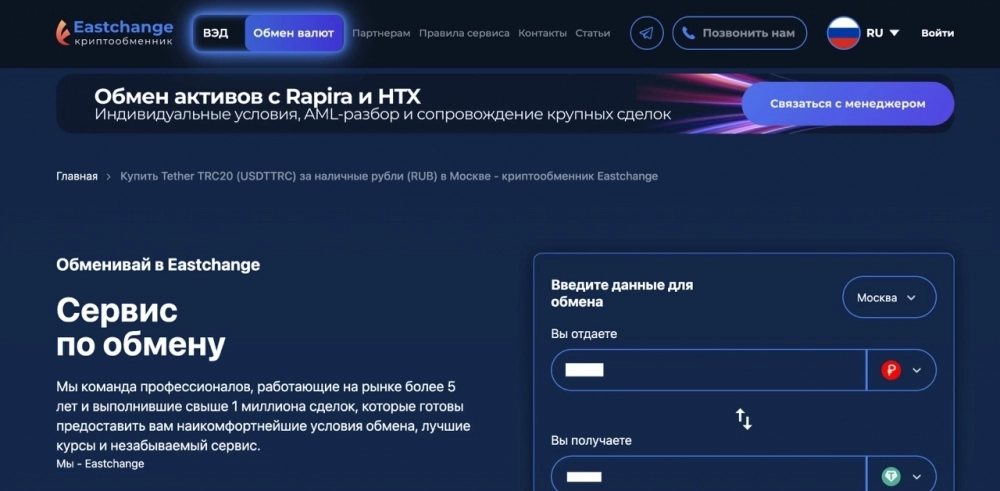Expand the Tether currency dropdown chevron
The image size is (1000, 491).
tap(917, 477)
